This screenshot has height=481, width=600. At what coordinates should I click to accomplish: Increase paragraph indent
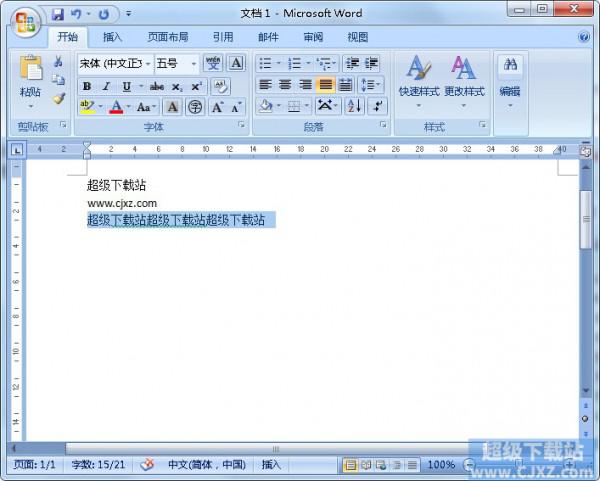tap(372, 64)
